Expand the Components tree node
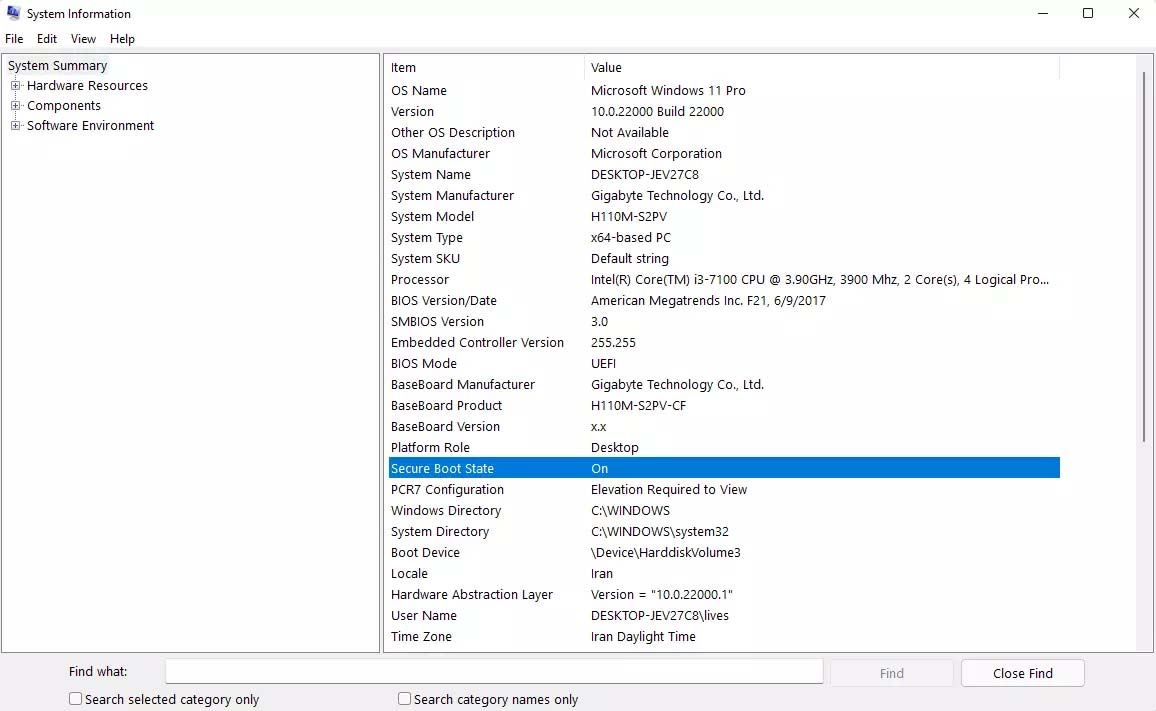 [16, 106]
